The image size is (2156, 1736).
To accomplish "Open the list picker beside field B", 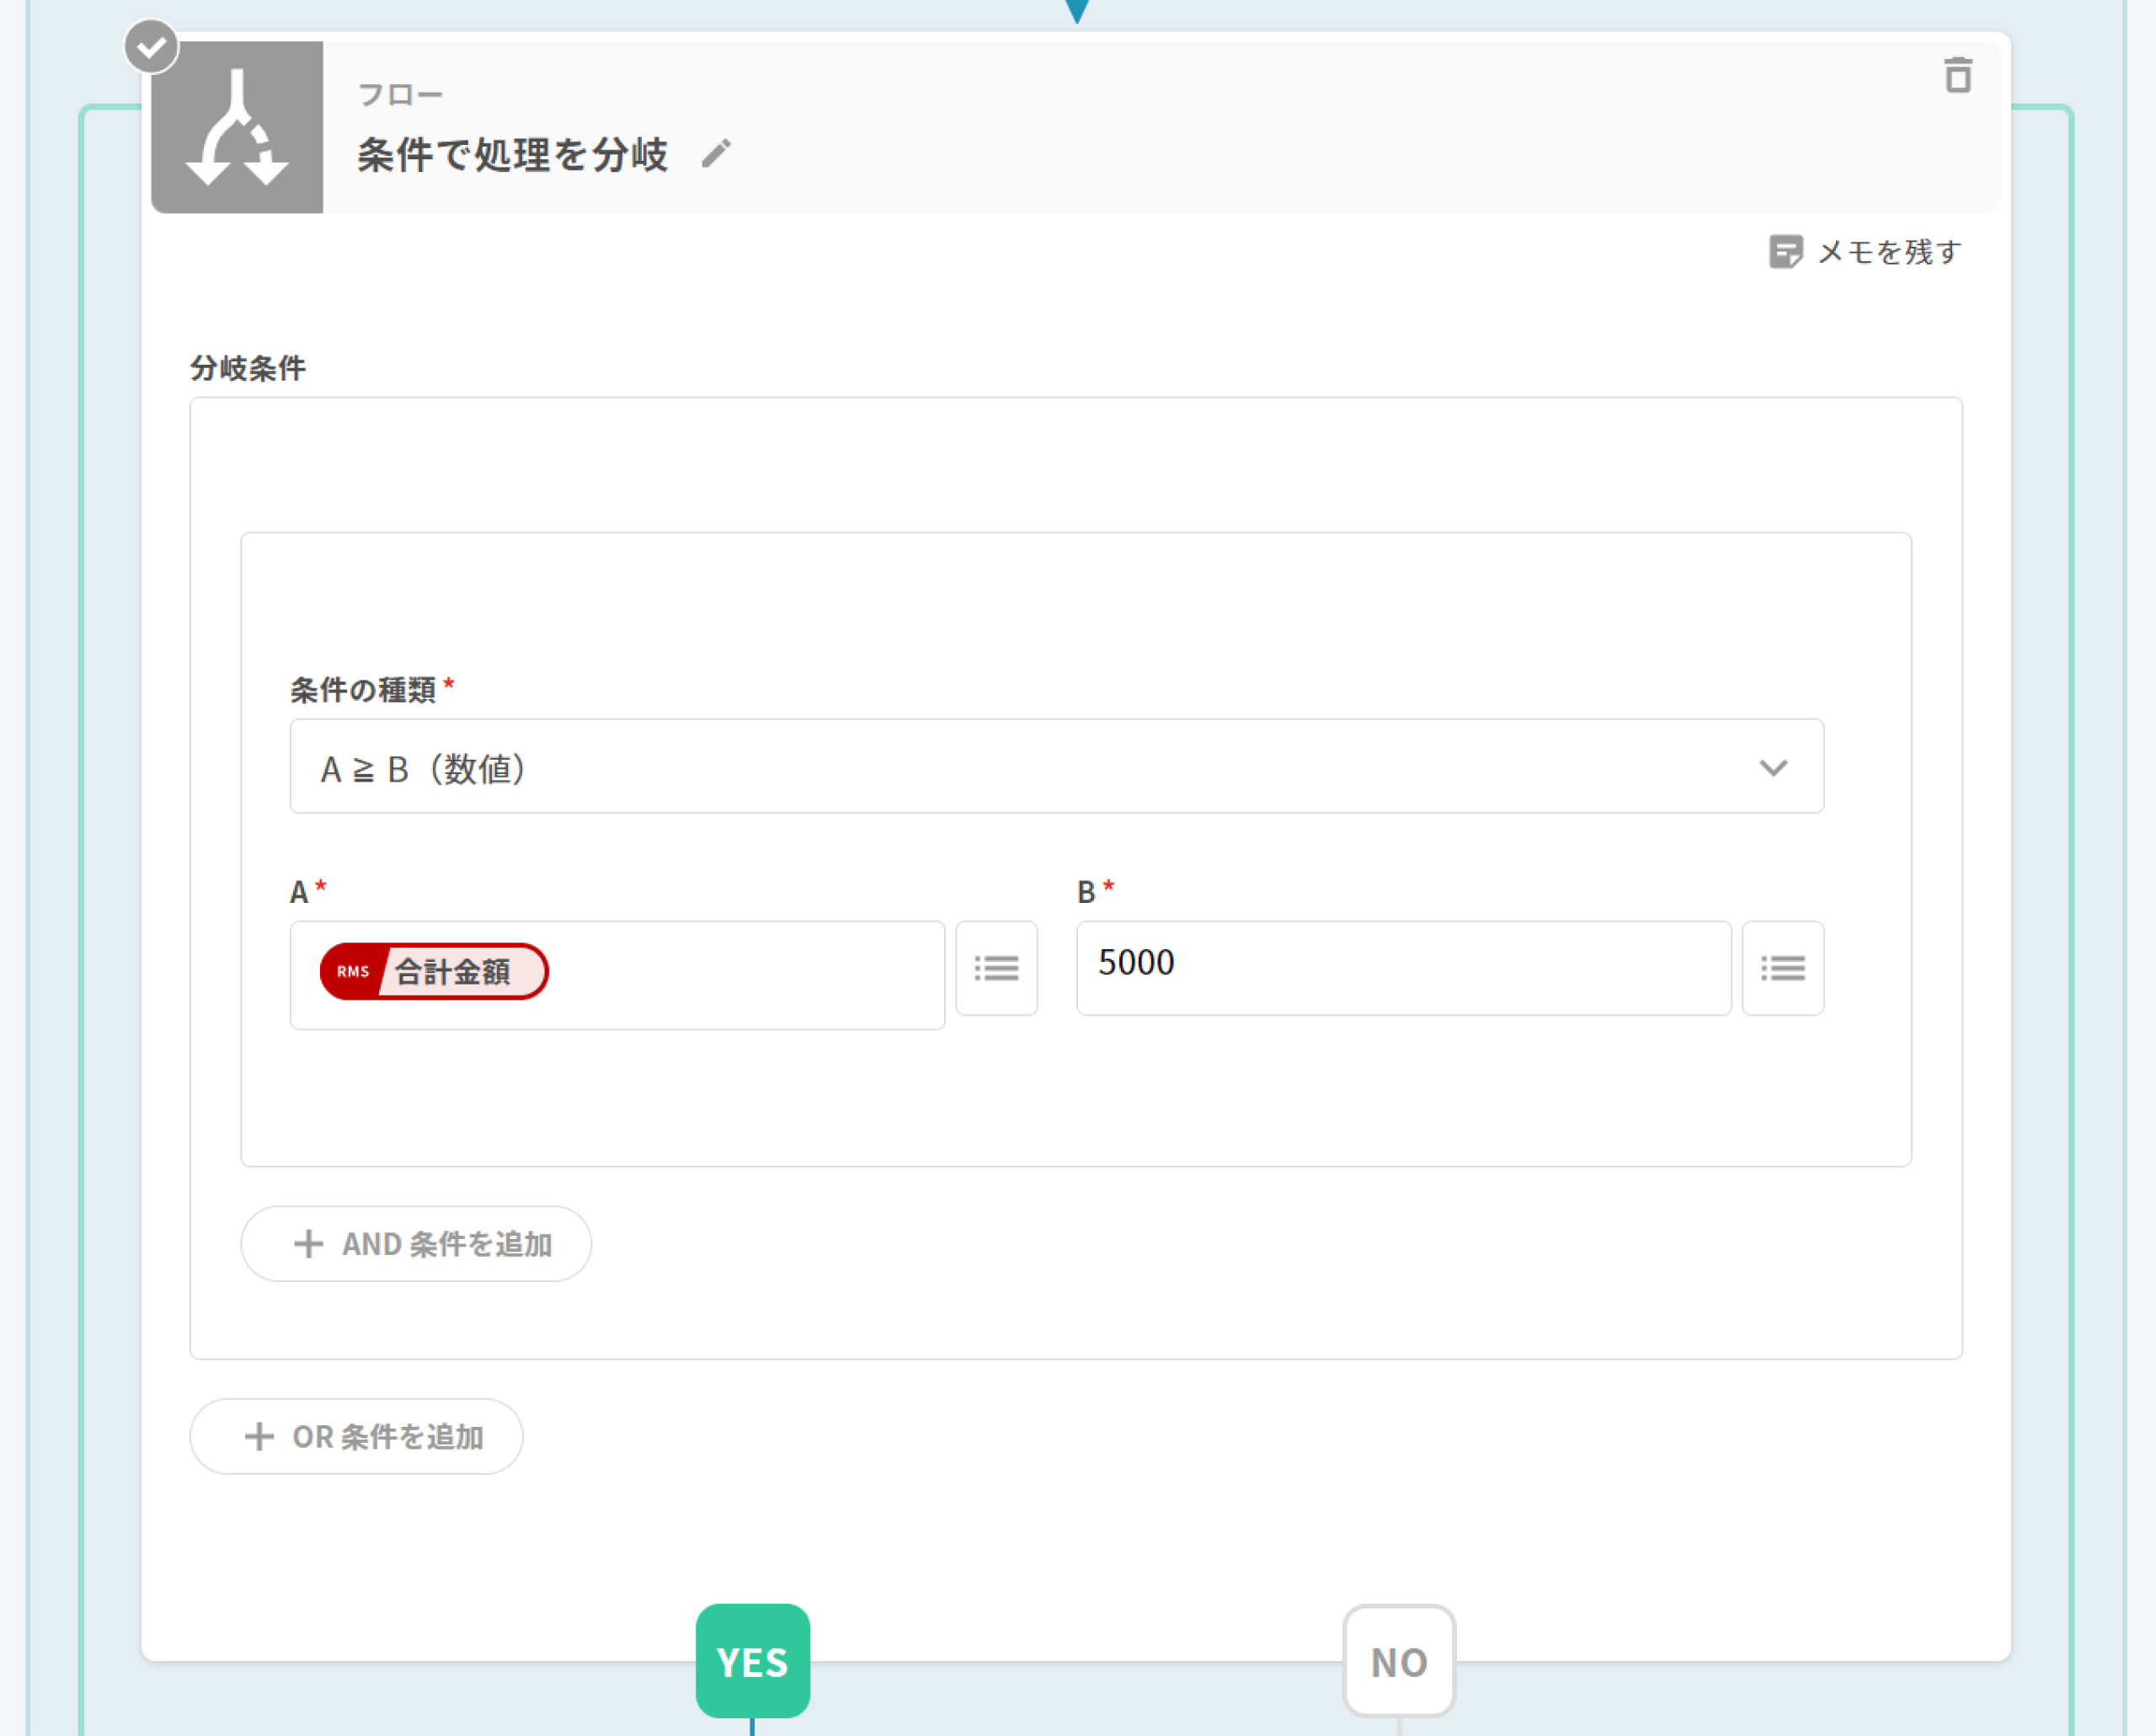I will (1782, 968).
